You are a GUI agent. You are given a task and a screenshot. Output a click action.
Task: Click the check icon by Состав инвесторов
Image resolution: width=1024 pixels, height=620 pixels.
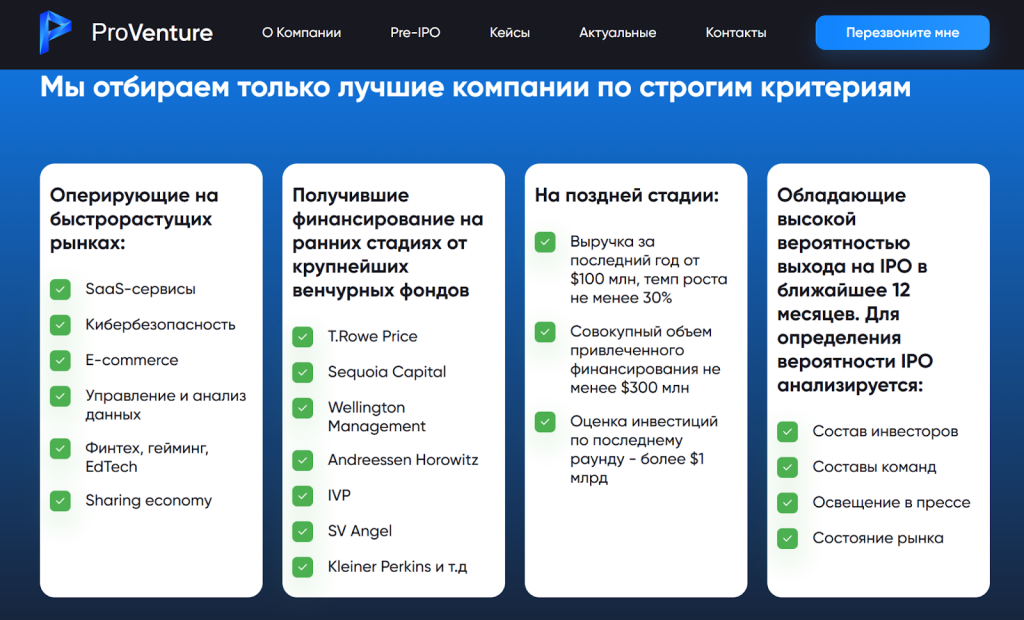coord(788,432)
